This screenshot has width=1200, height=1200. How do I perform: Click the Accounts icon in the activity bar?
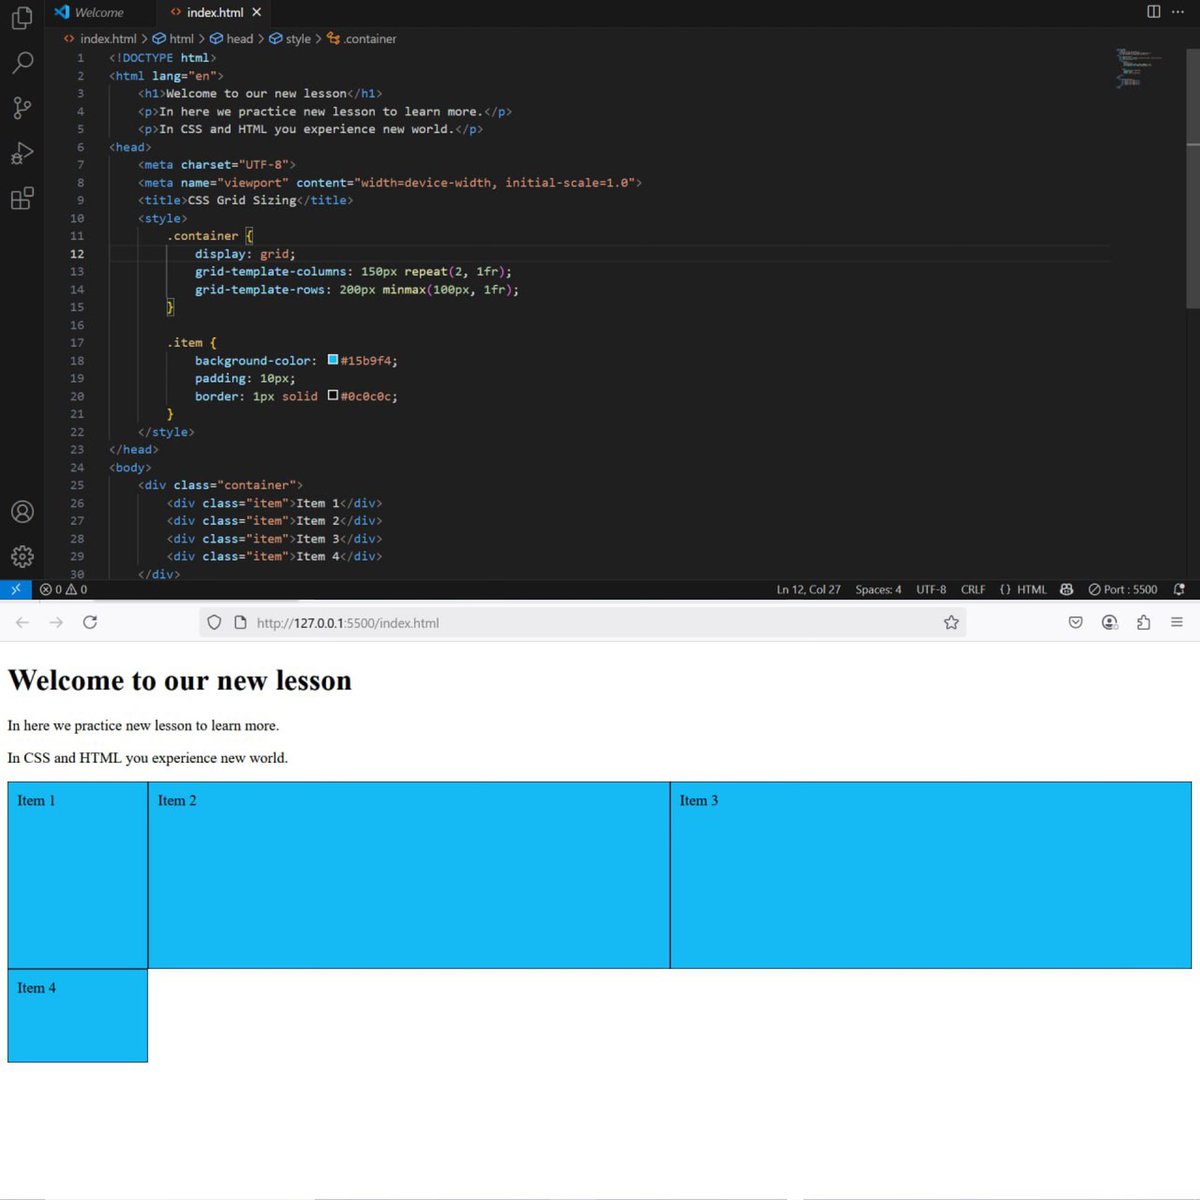point(22,511)
